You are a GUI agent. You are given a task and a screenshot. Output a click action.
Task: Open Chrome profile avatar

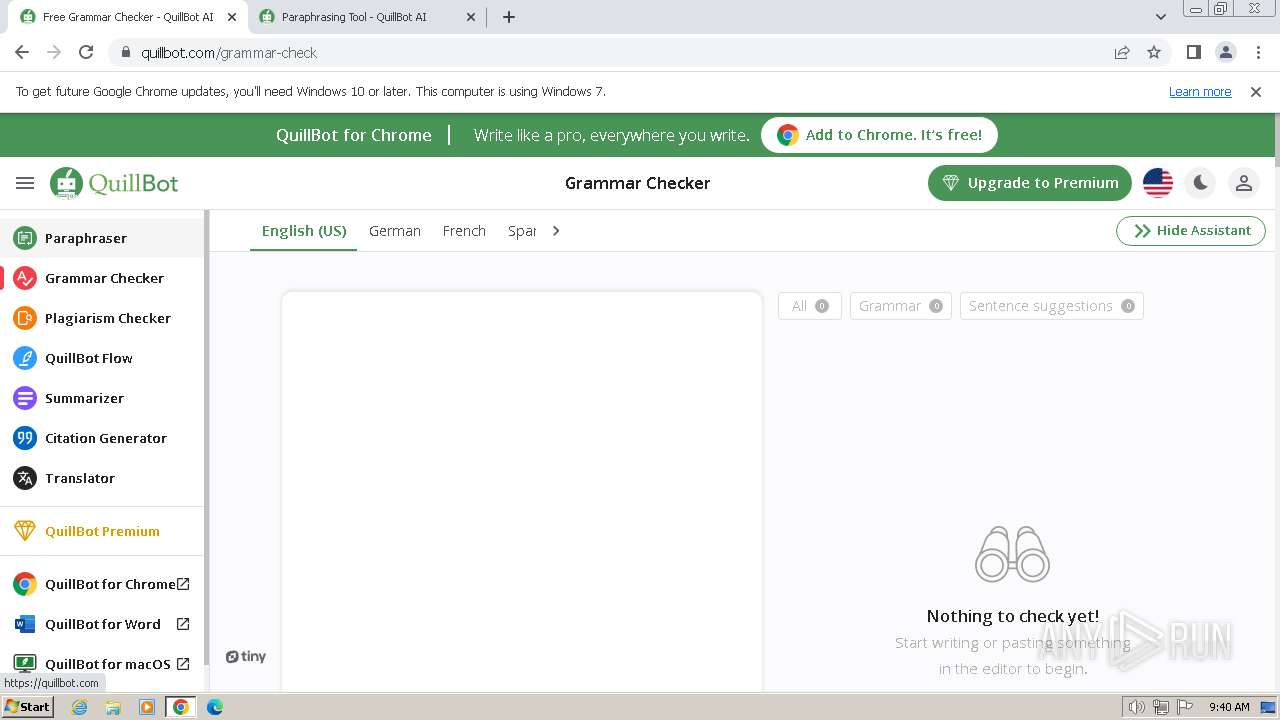[x=1226, y=53]
